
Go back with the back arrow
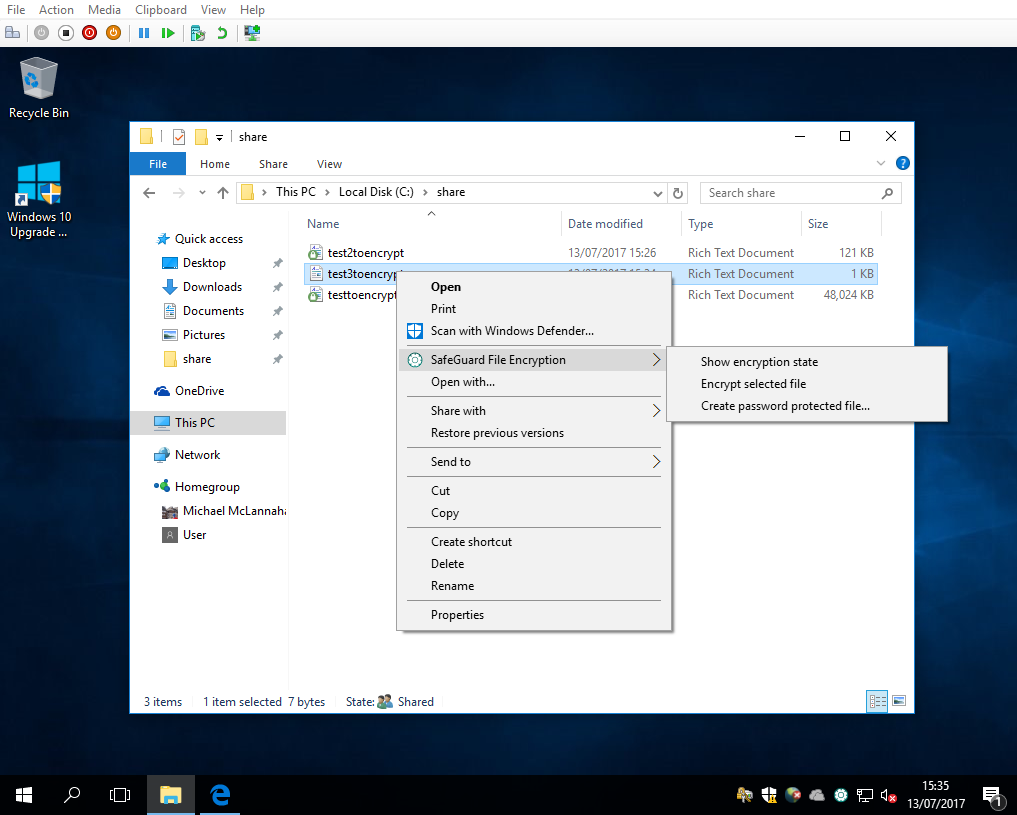click(149, 193)
